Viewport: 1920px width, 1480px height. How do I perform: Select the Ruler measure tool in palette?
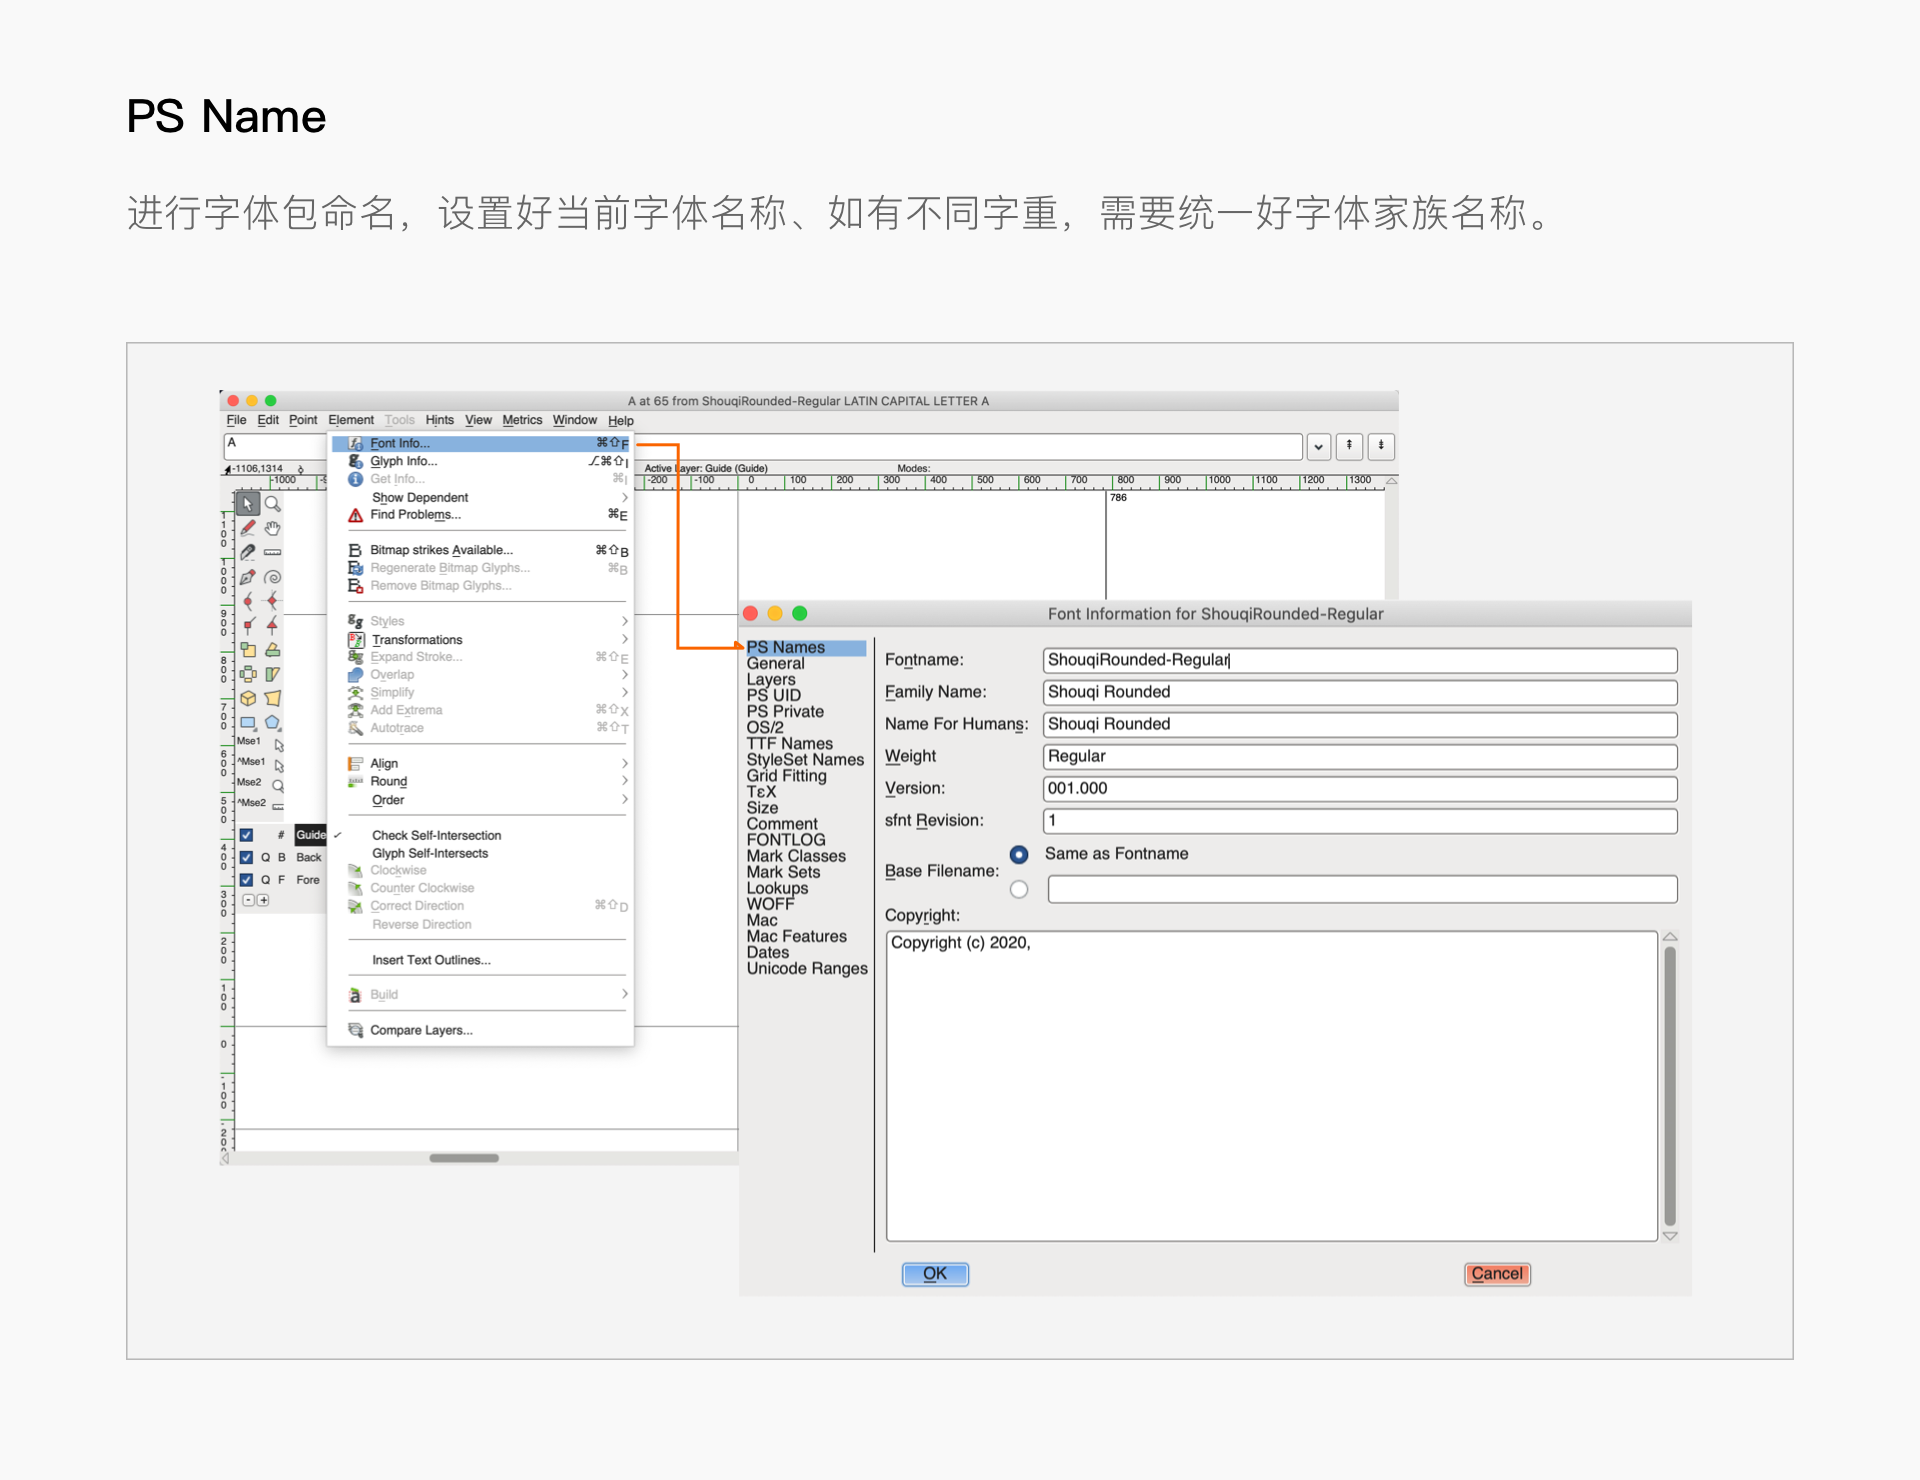pos(272,552)
